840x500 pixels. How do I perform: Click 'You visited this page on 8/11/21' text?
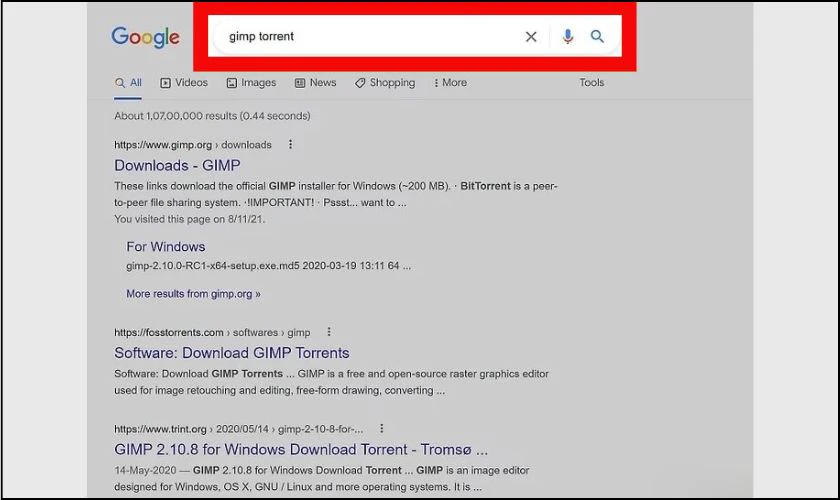190,219
